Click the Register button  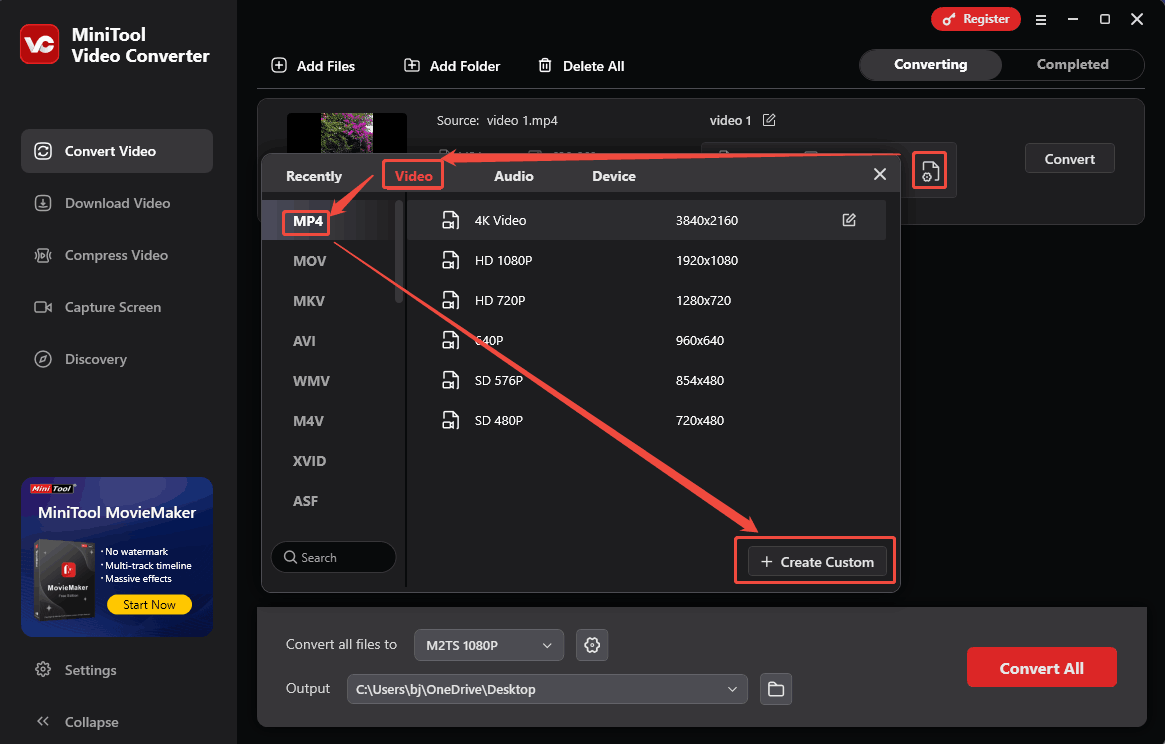pos(976,19)
